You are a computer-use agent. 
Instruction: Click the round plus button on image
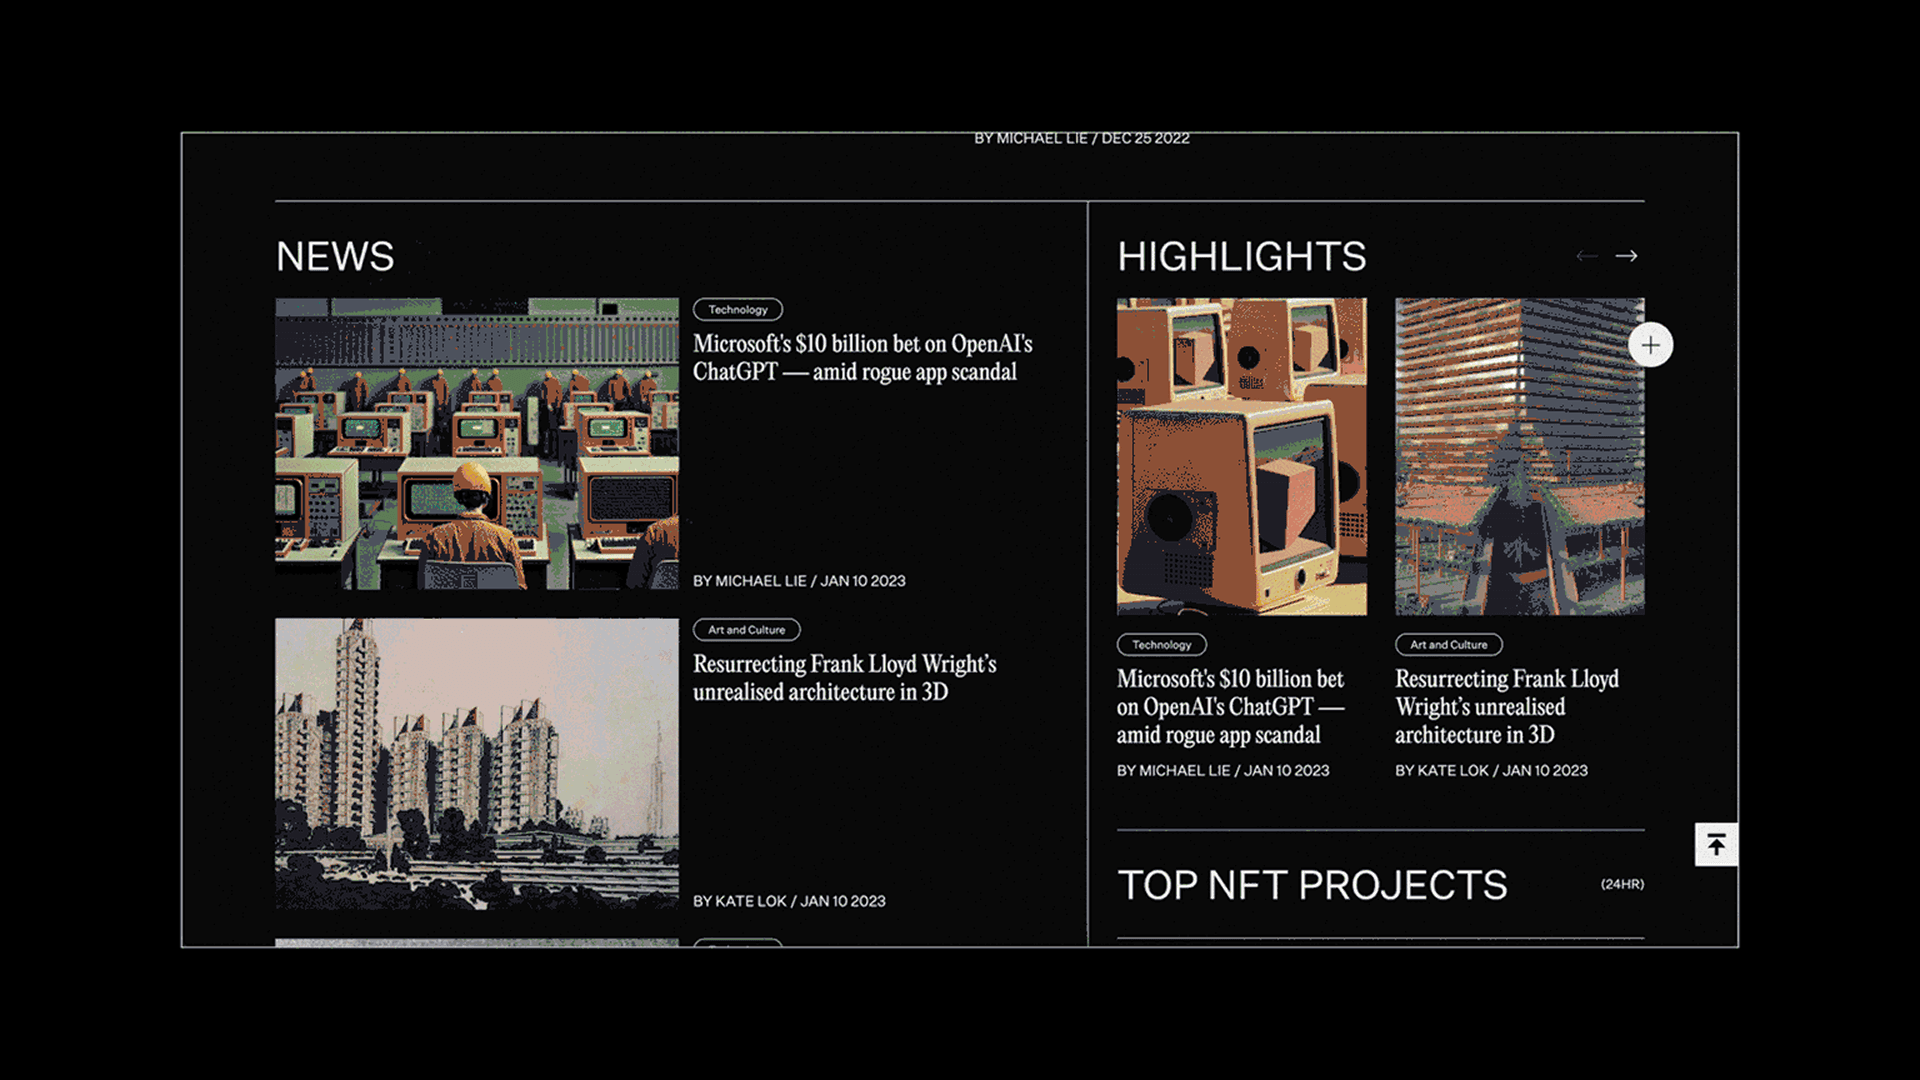click(1650, 345)
